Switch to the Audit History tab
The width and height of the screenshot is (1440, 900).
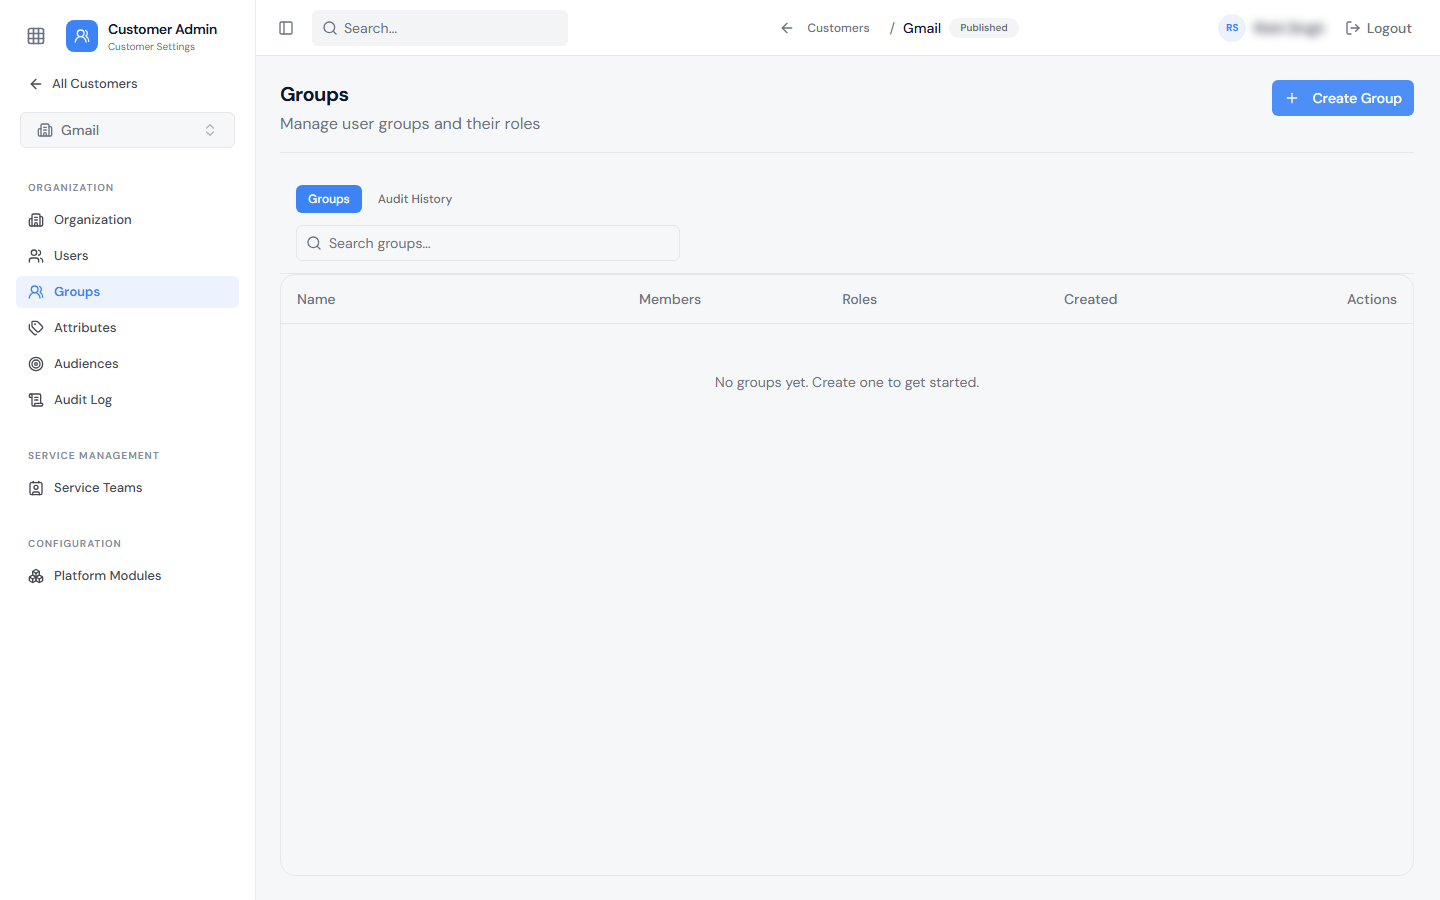[x=415, y=199]
